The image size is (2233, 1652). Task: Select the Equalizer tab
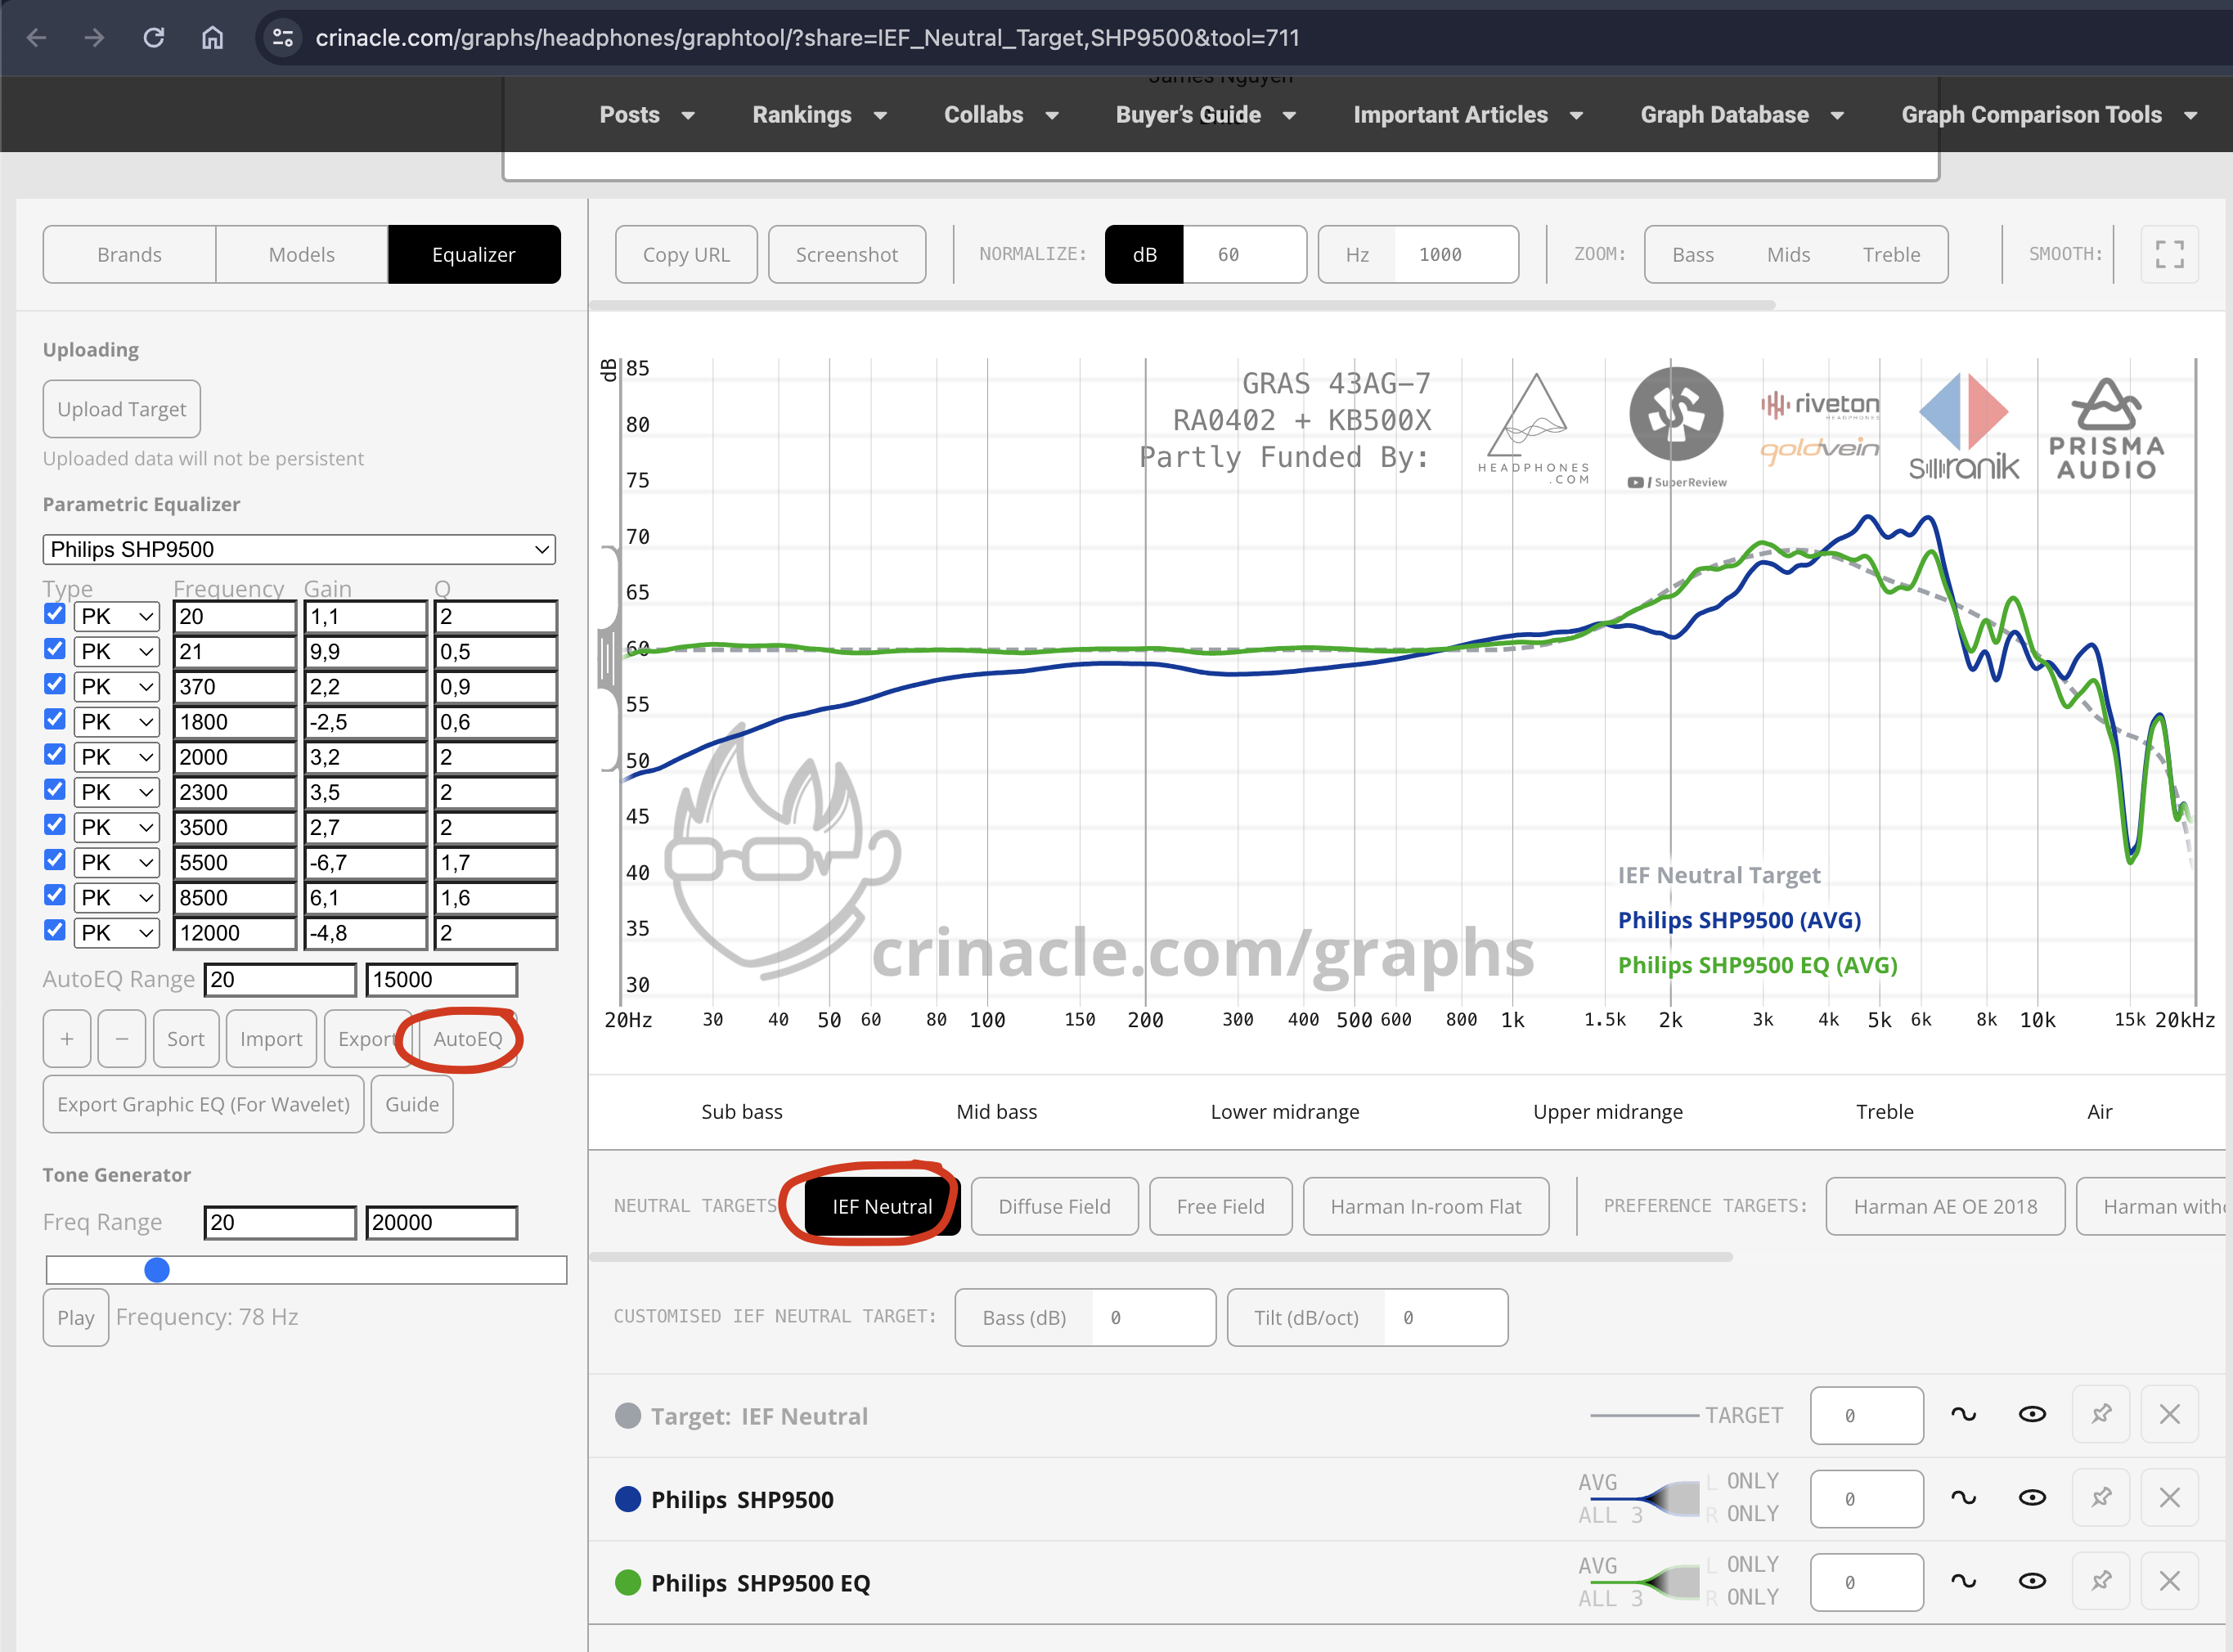[474, 254]
